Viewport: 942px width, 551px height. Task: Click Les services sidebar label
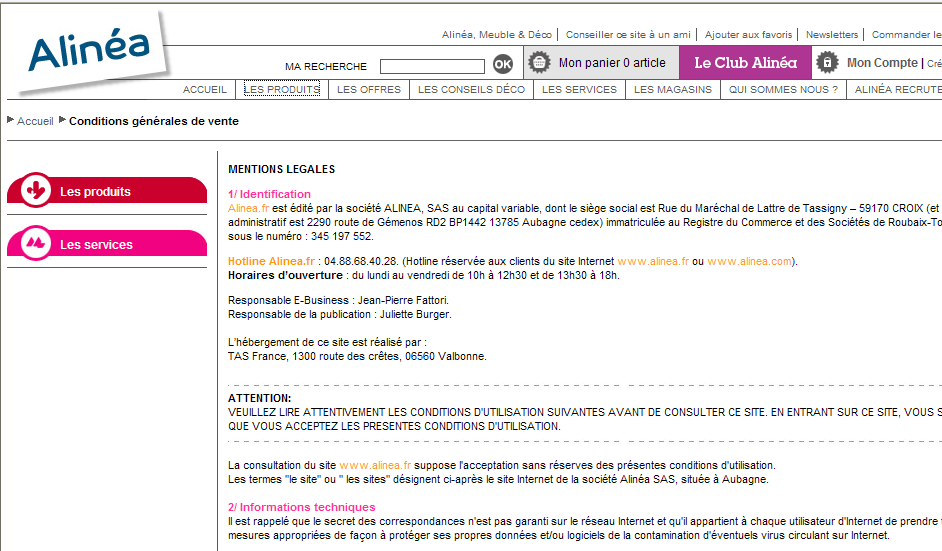tap(96, 245)
